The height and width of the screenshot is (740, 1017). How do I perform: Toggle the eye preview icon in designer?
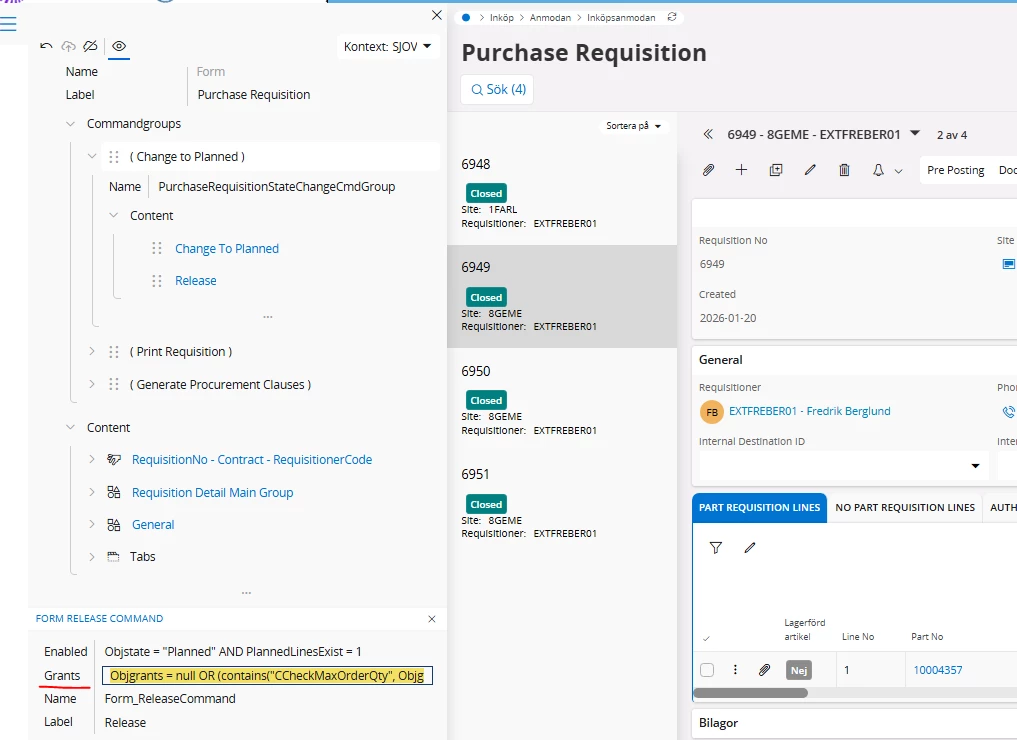[119, 46]
